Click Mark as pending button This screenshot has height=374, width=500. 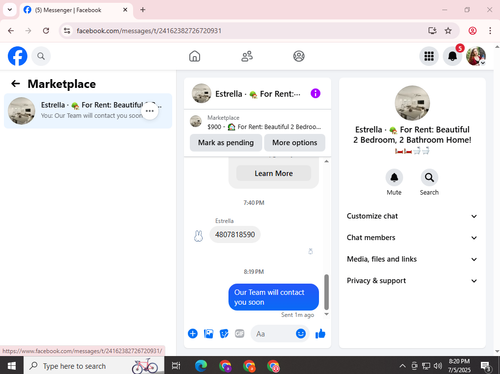point(226,143)
